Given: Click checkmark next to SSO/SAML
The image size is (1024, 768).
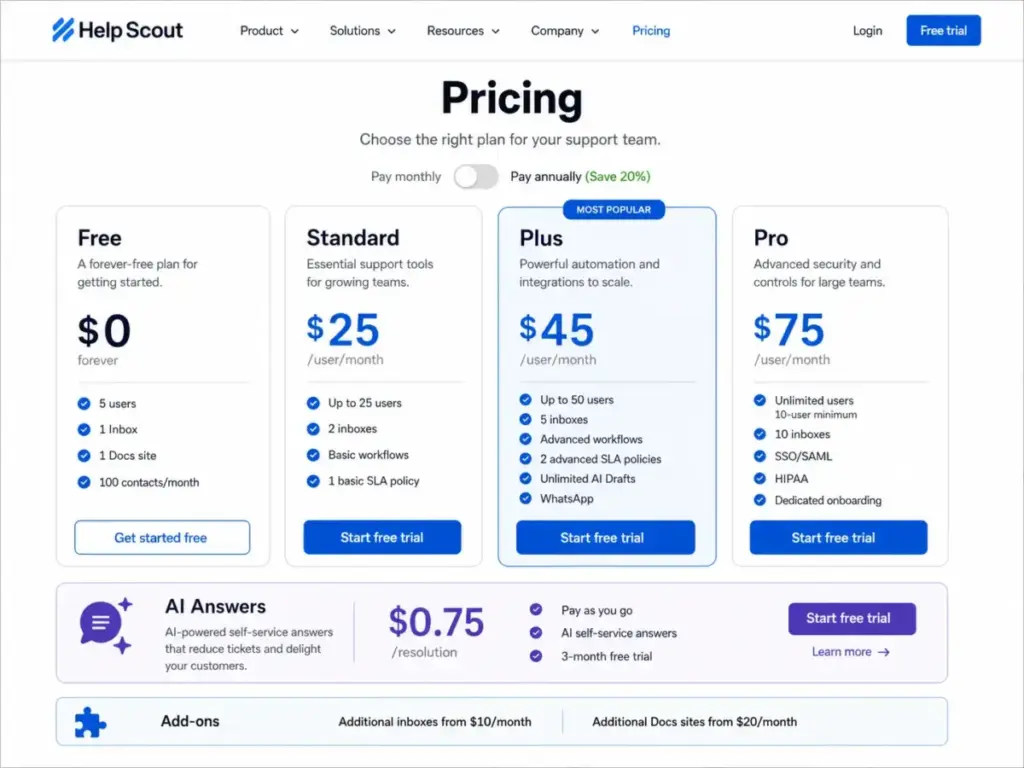Looking at the screenshot, I should [x=760, y=456].
